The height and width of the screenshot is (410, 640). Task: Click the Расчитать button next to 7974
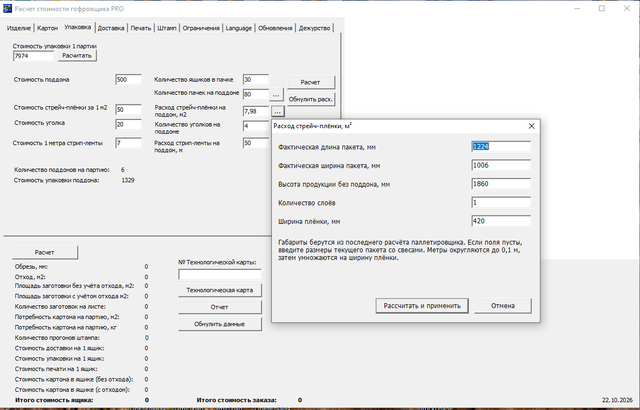[77, 55]
